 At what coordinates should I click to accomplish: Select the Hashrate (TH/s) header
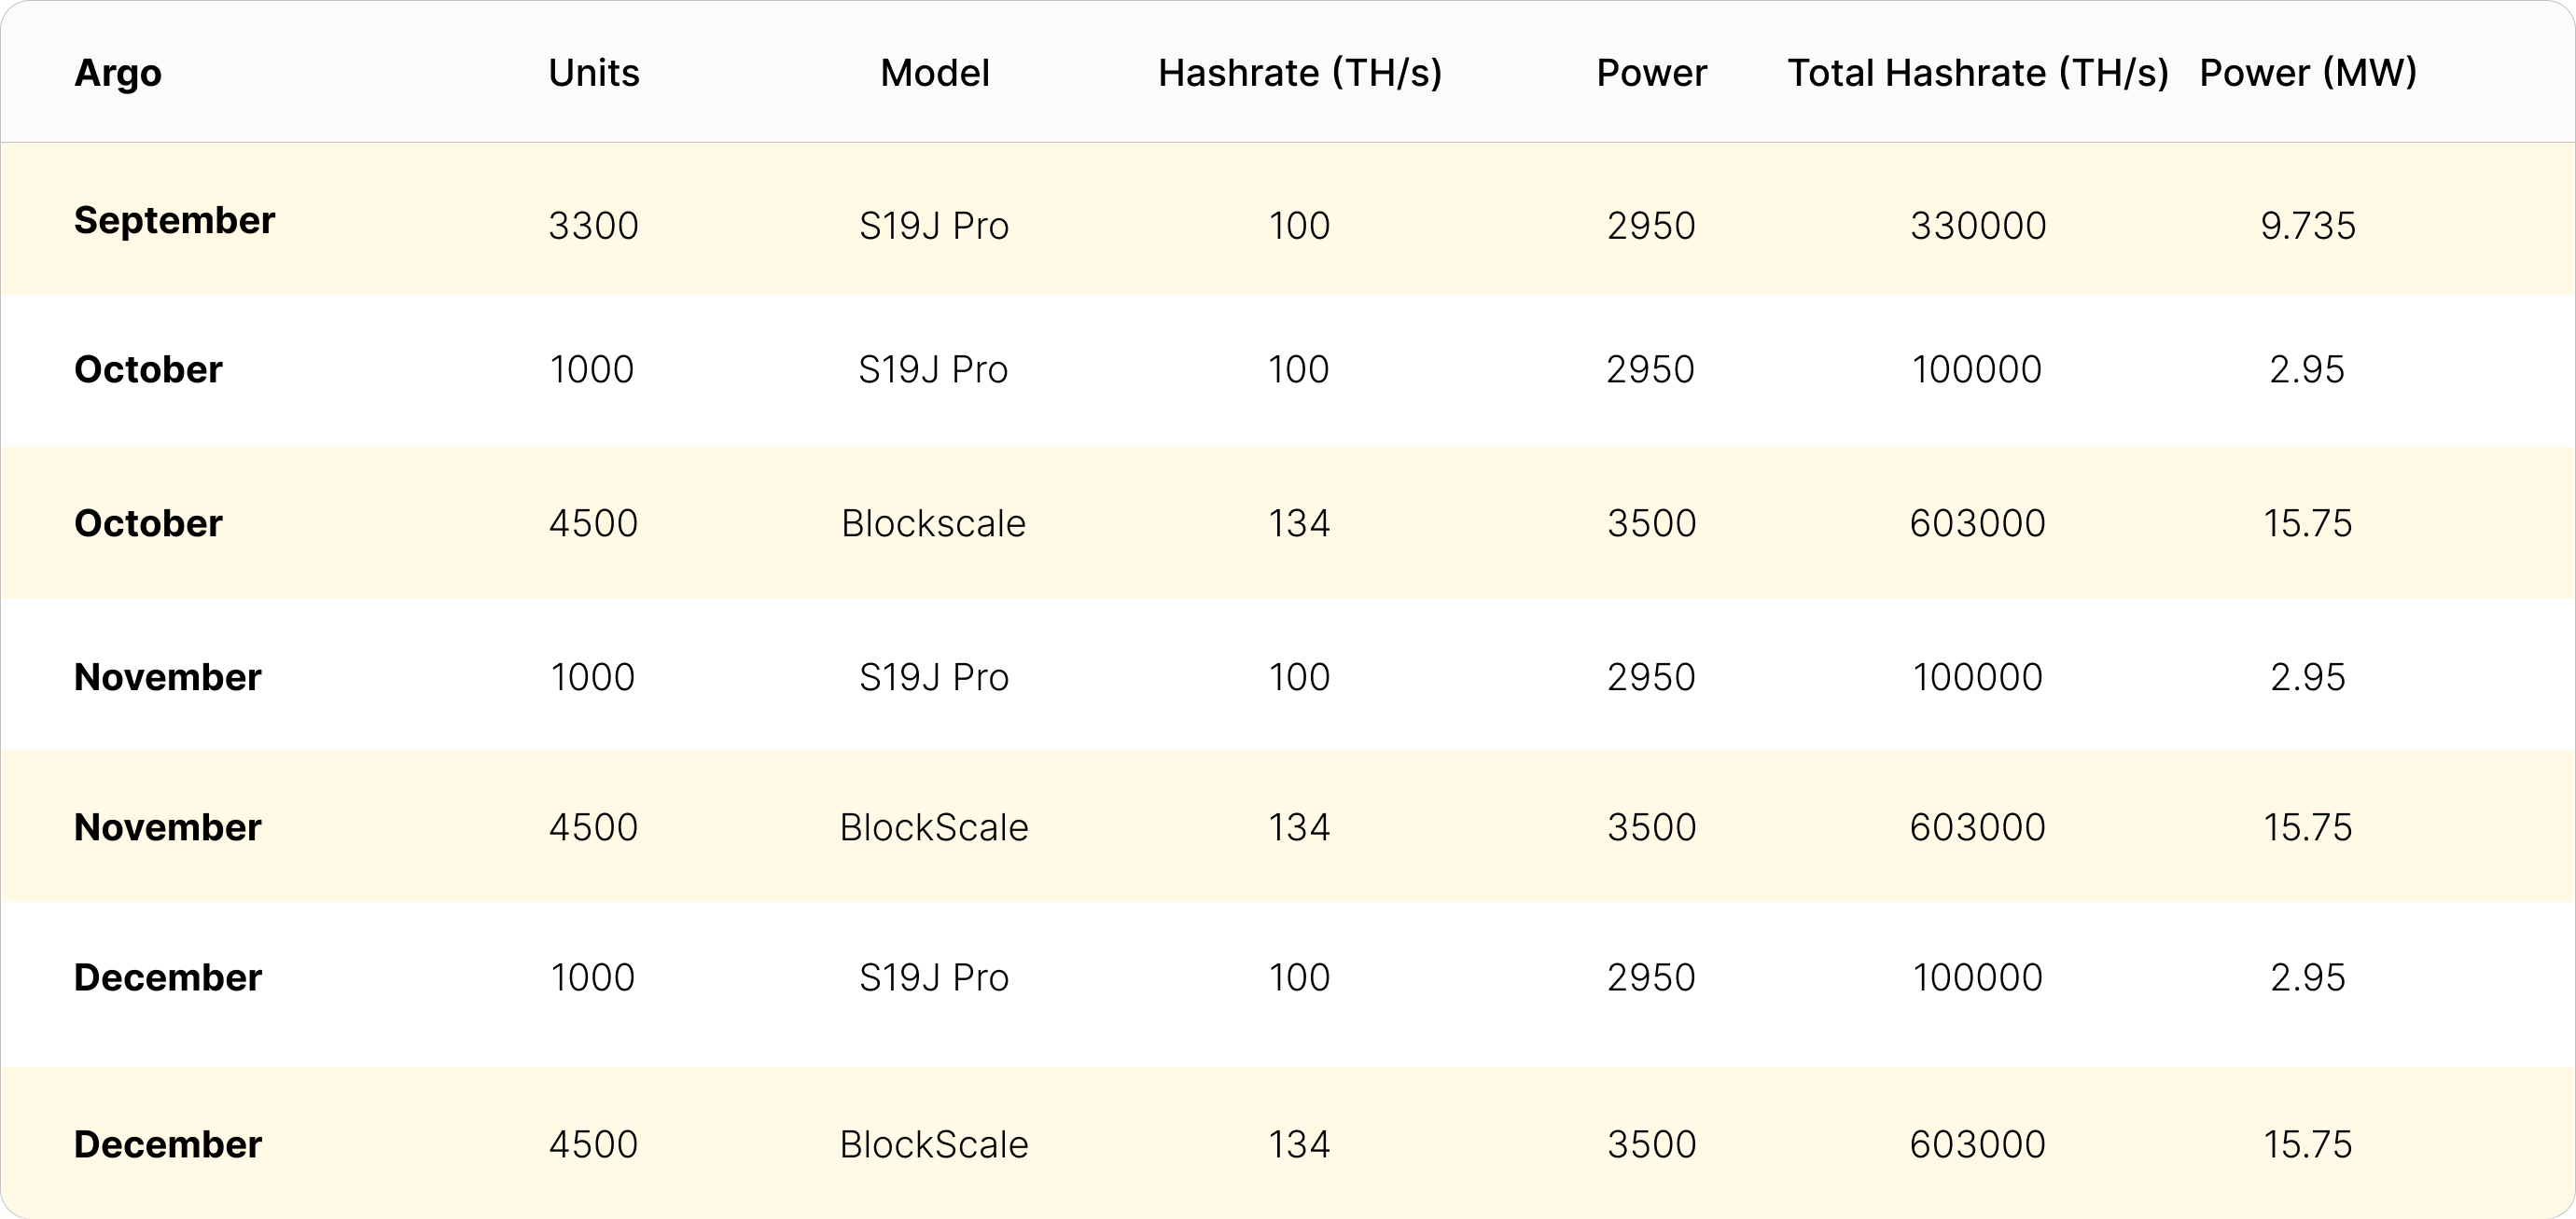1299,73
